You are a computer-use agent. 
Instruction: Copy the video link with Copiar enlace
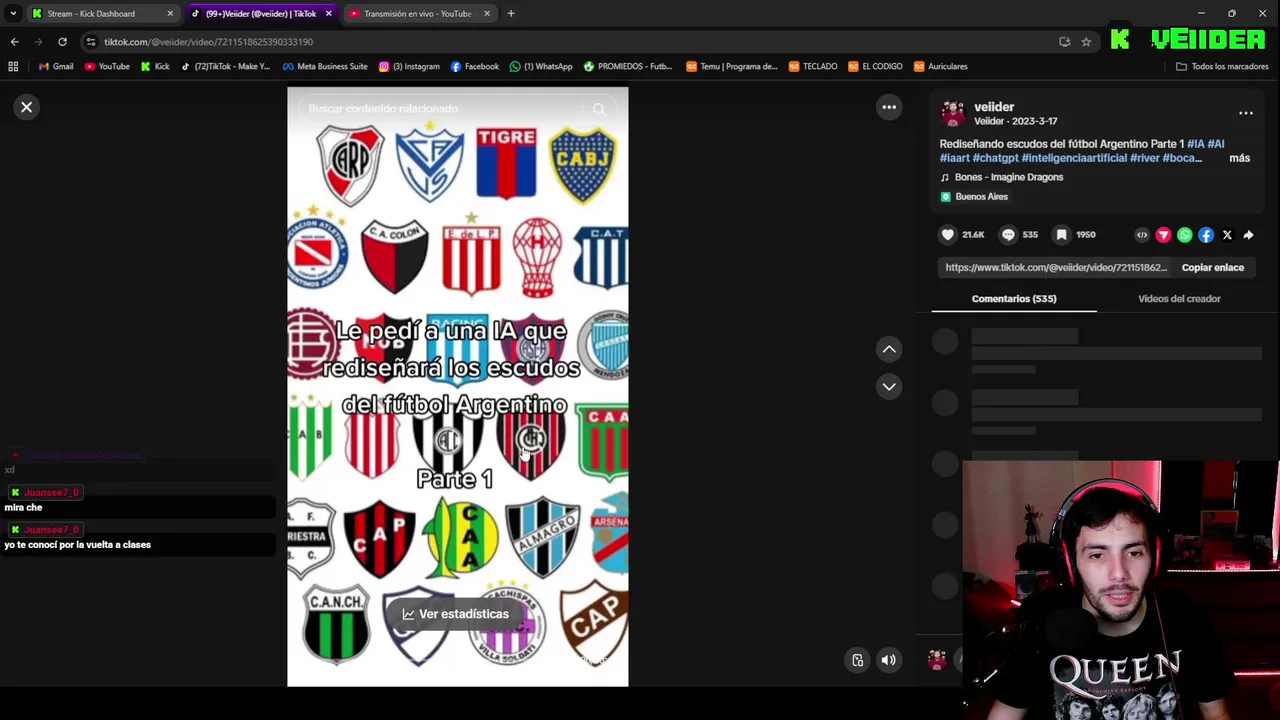click(x=1213, y=268)
